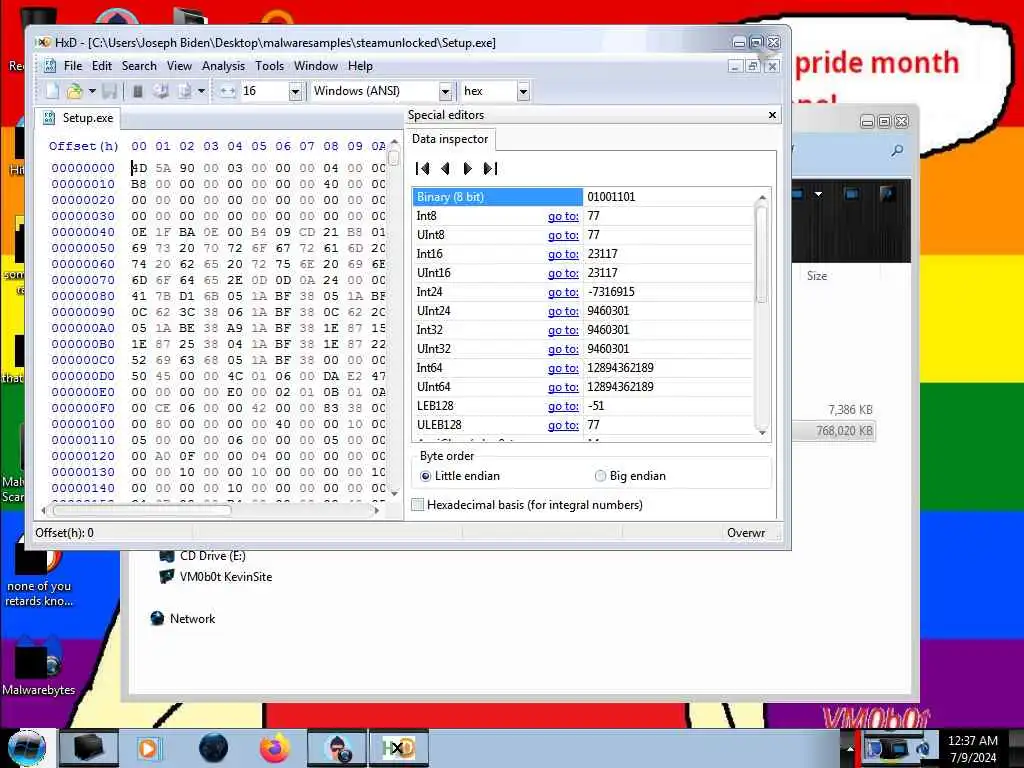Click the clock showing 12:37 AM

point(972,741)
